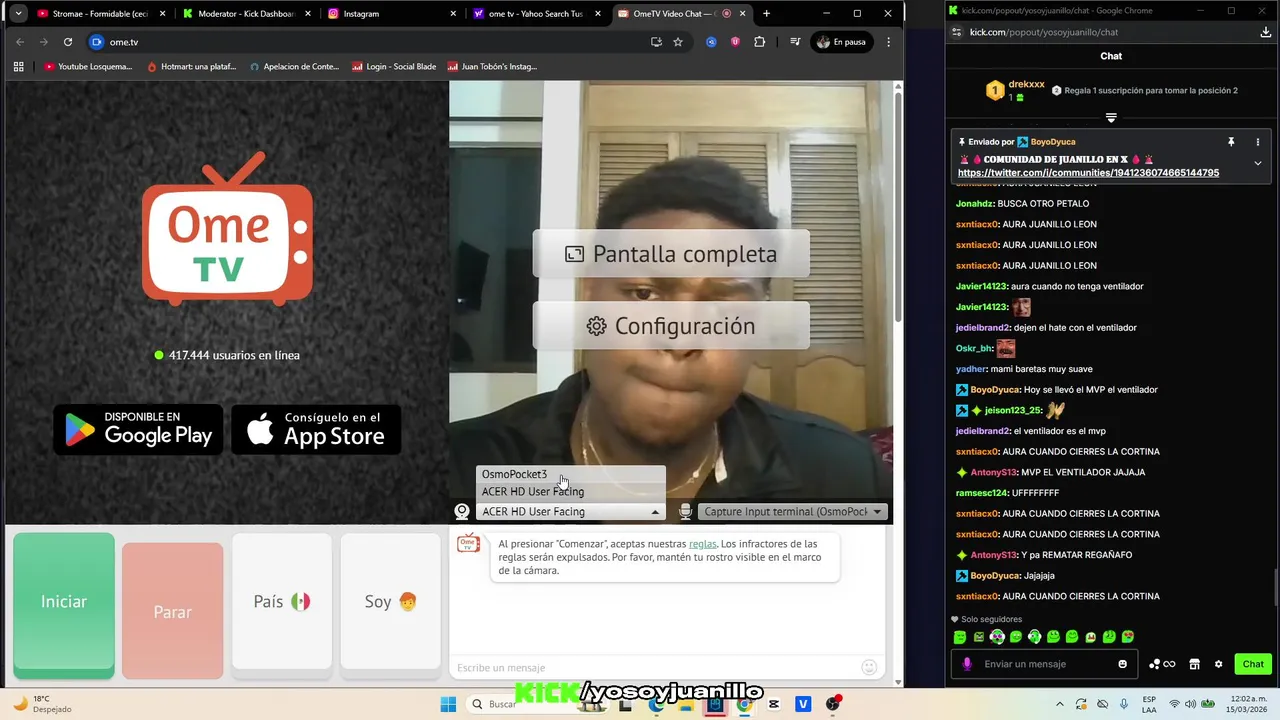The width and height of the screenshot is (1280, 720).
Task: Open the País country selector
Action: click(x=282, y=601)
